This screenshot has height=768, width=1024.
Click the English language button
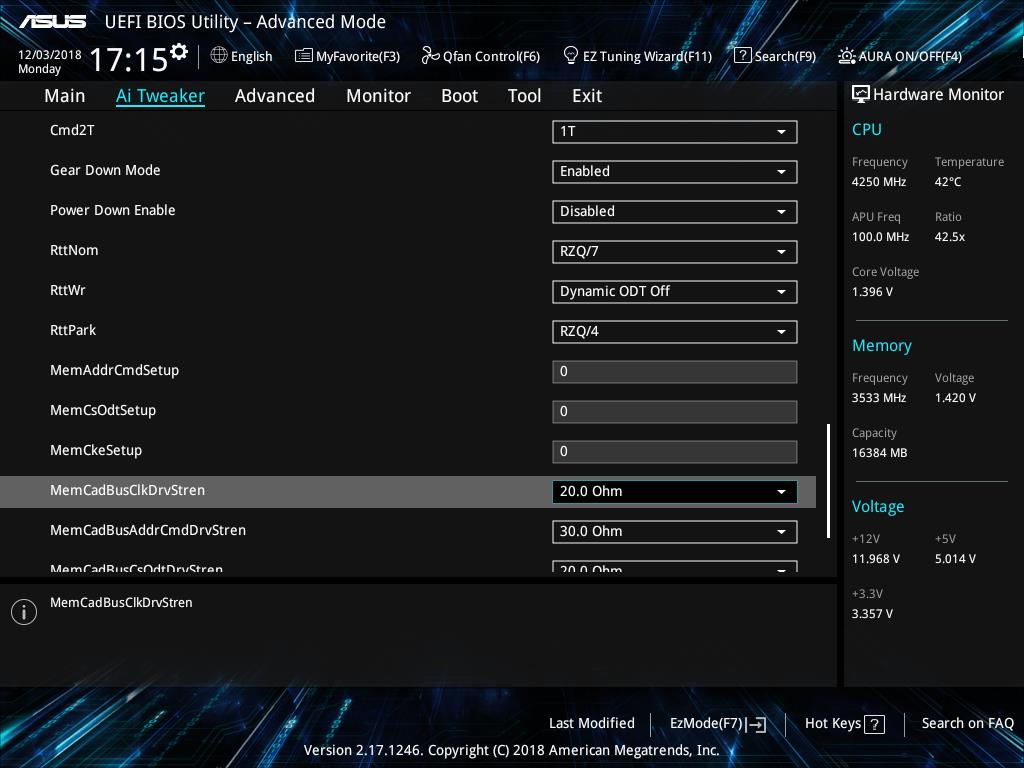[x=242, y=56]
